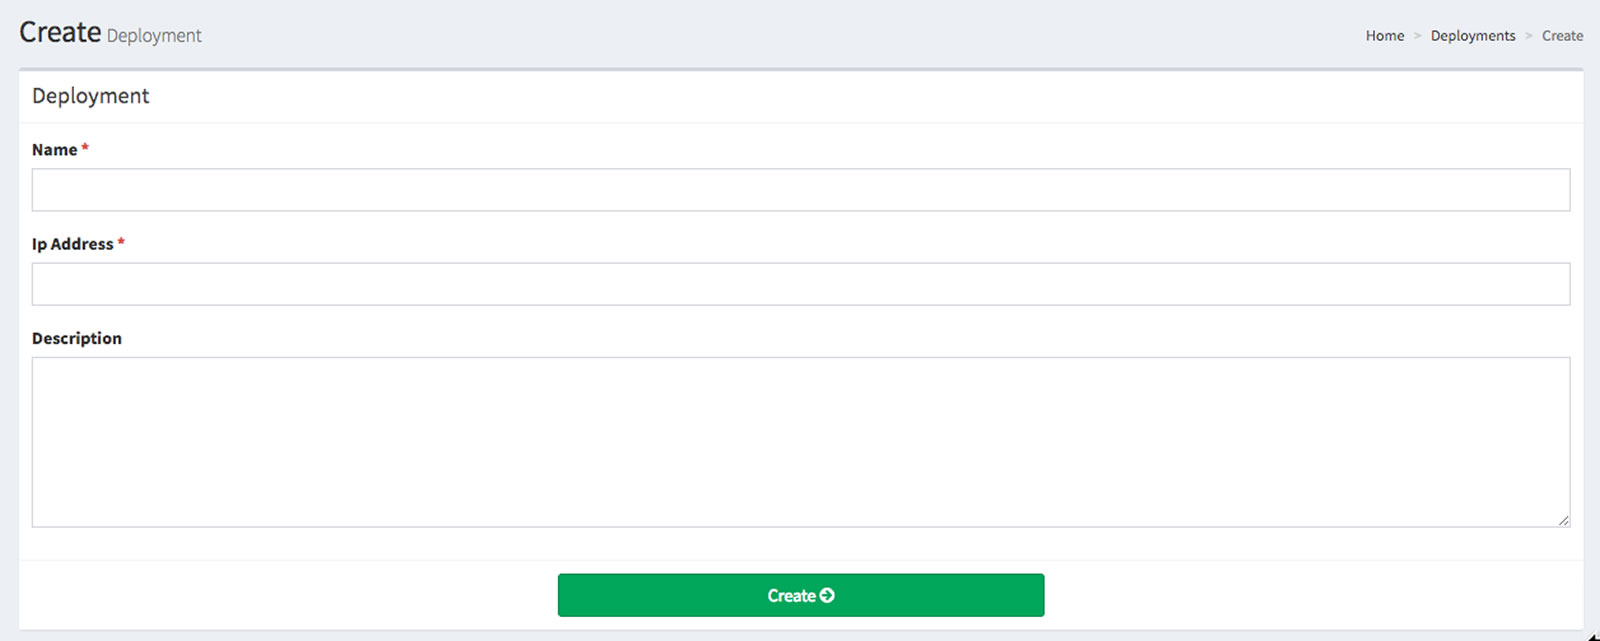
Task: Click the Ip Address field label
Action: (x=72, y=244)
